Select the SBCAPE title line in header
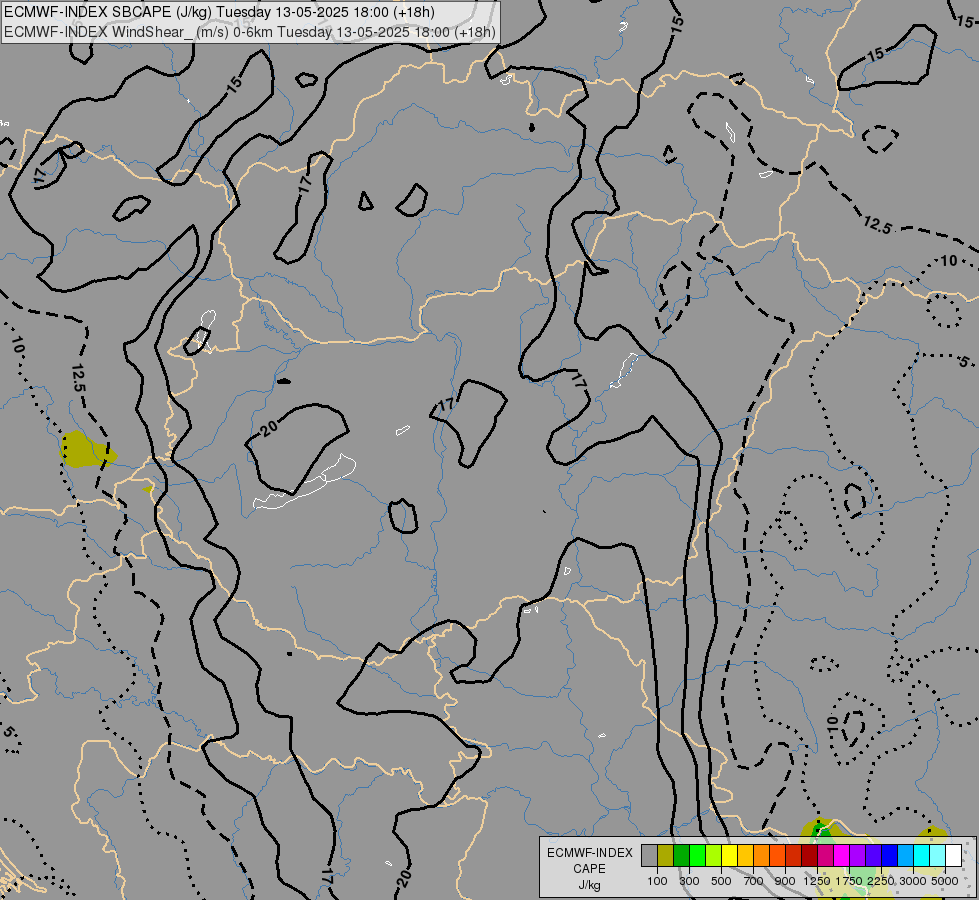The height and width of the screenshot is (900, 979). (x=220, y=12)
